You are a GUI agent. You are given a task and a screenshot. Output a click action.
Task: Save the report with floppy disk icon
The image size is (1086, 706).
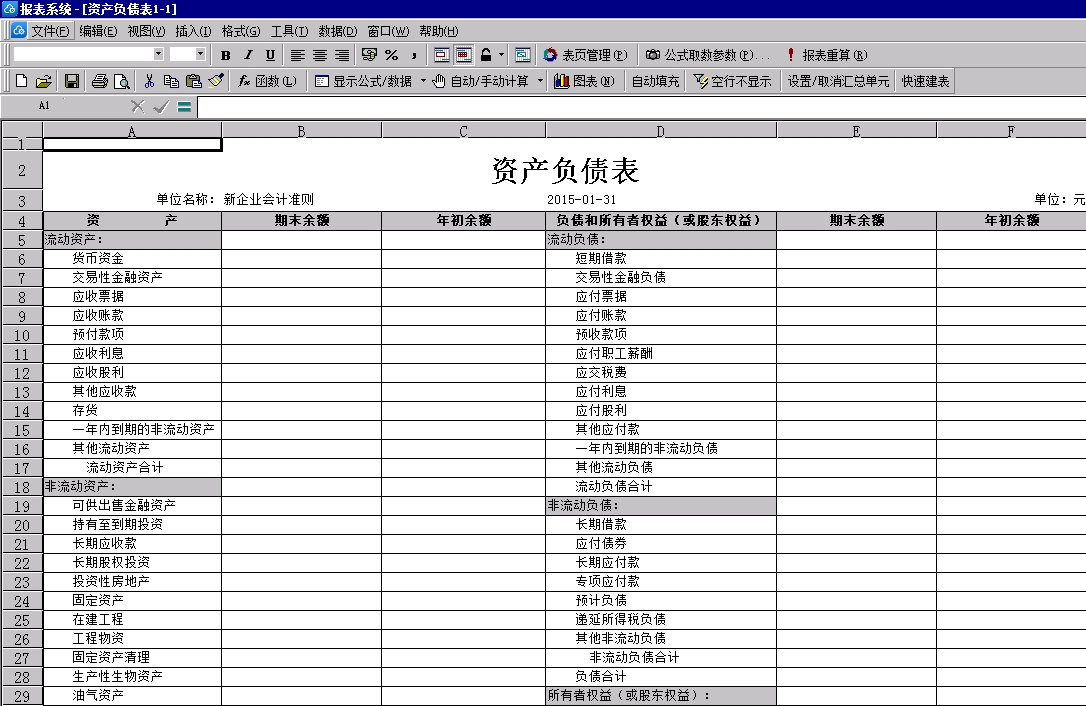[71, 81]
